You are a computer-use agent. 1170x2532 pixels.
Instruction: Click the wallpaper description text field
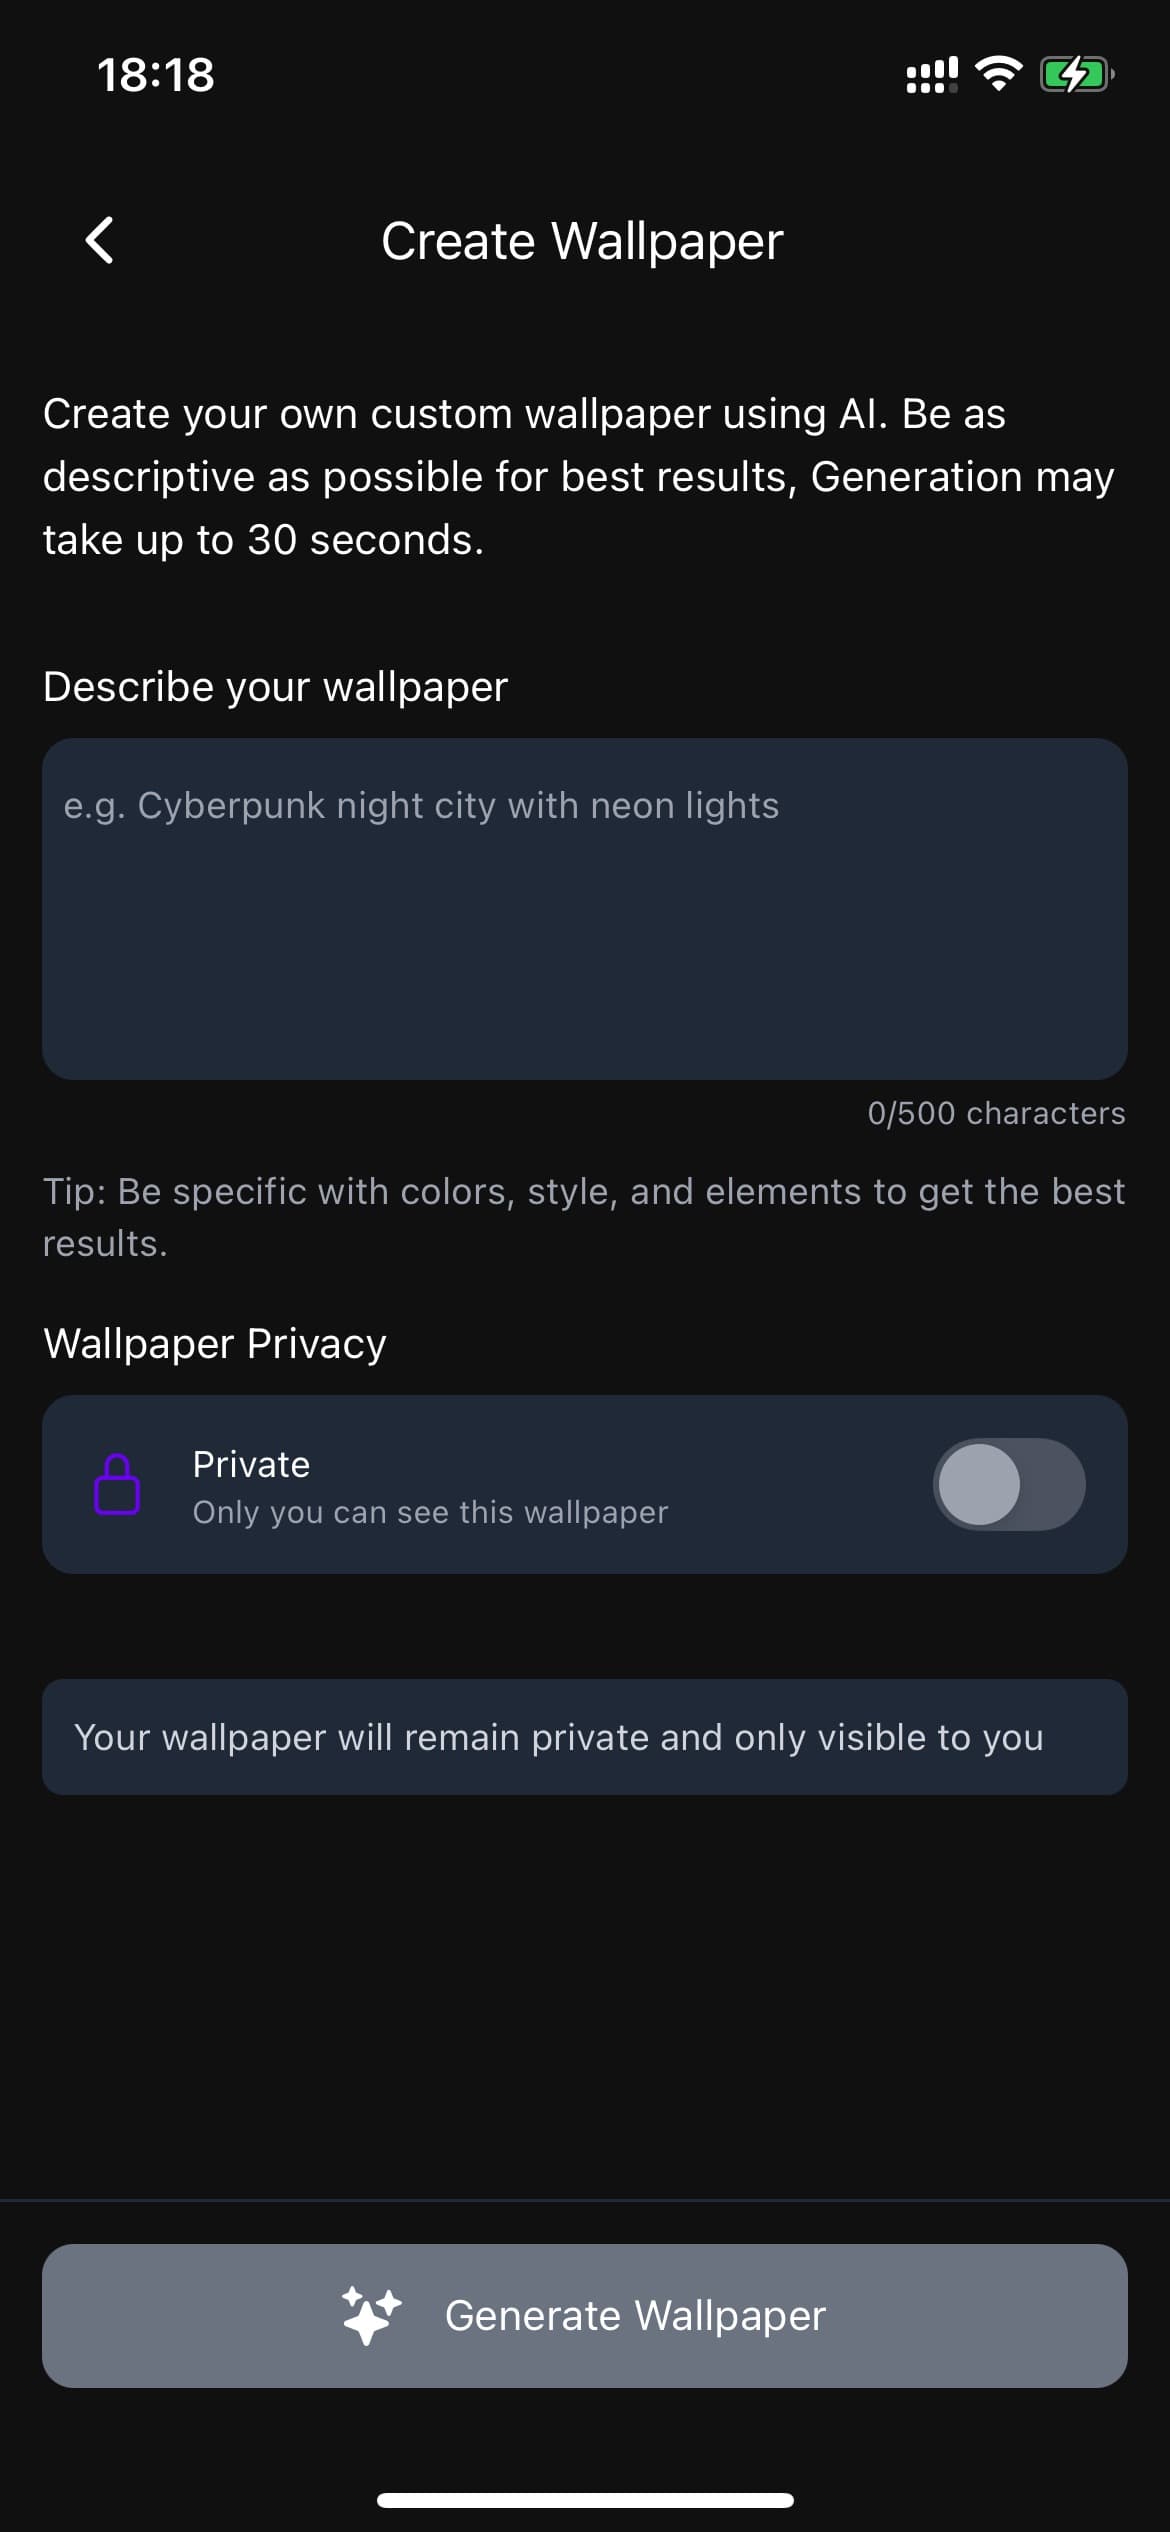pyautogui.click(x=585, y=908)
